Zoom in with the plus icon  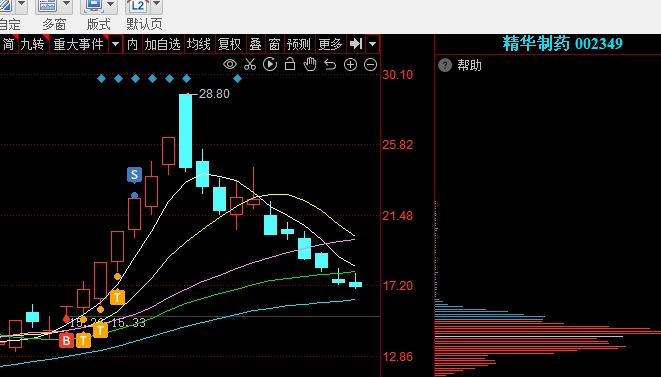point(350,65)
